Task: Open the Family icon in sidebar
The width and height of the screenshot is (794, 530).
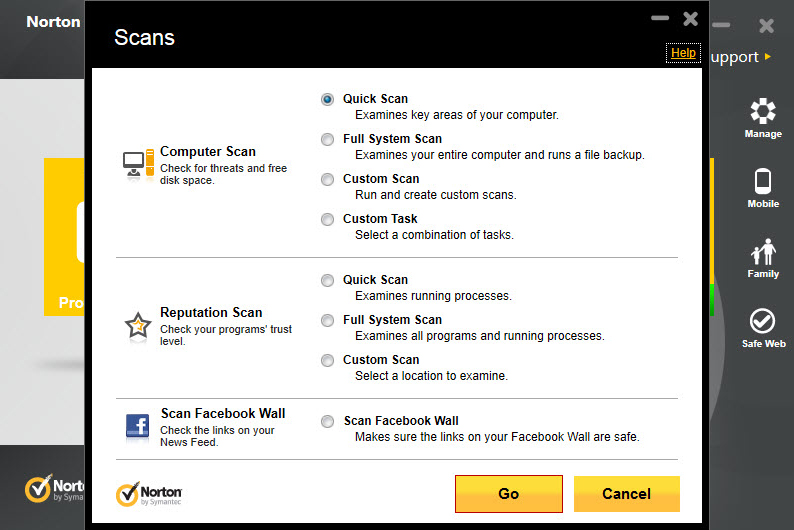Action: click(x=763, y=252)
